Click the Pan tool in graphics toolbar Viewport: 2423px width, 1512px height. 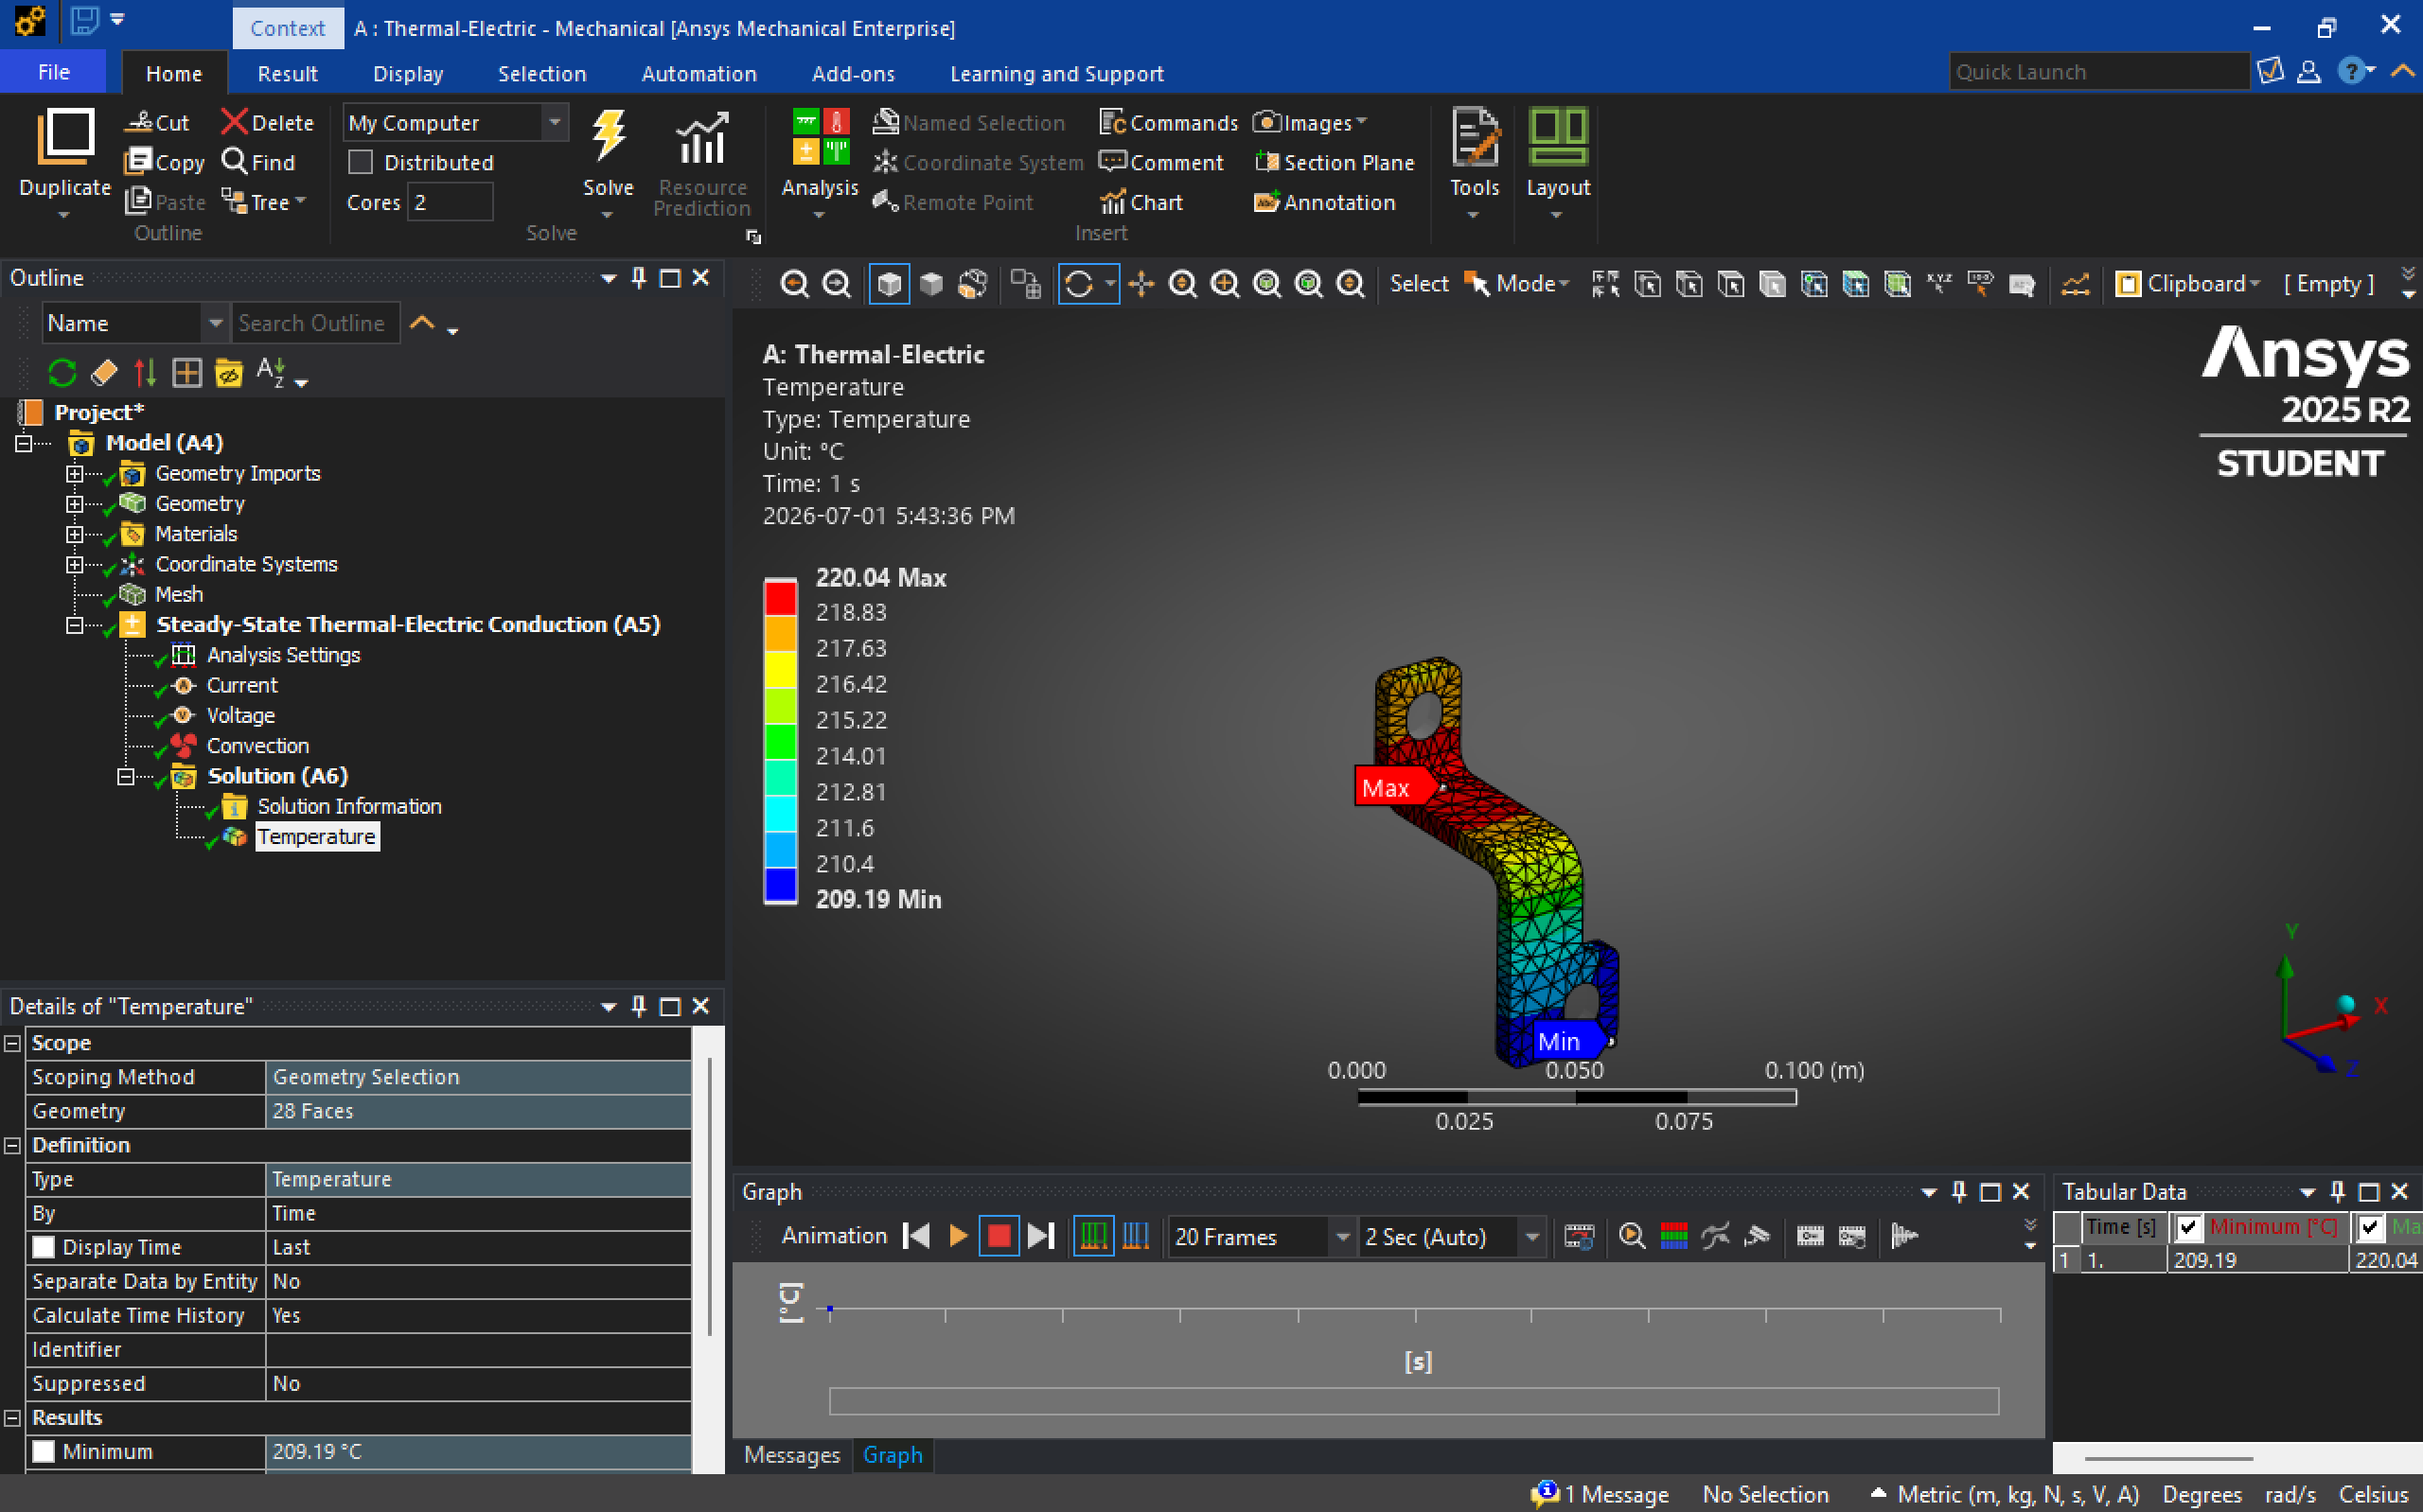pos(1141,284)
